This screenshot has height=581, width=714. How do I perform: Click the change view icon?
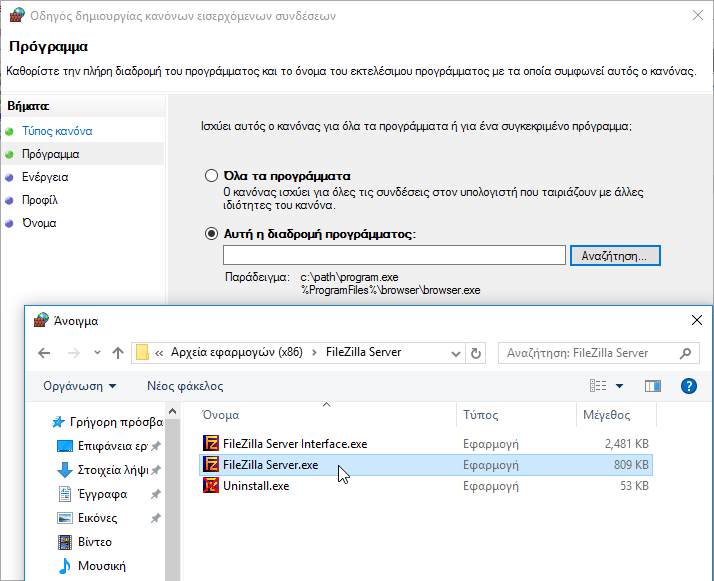coord(598,386)
